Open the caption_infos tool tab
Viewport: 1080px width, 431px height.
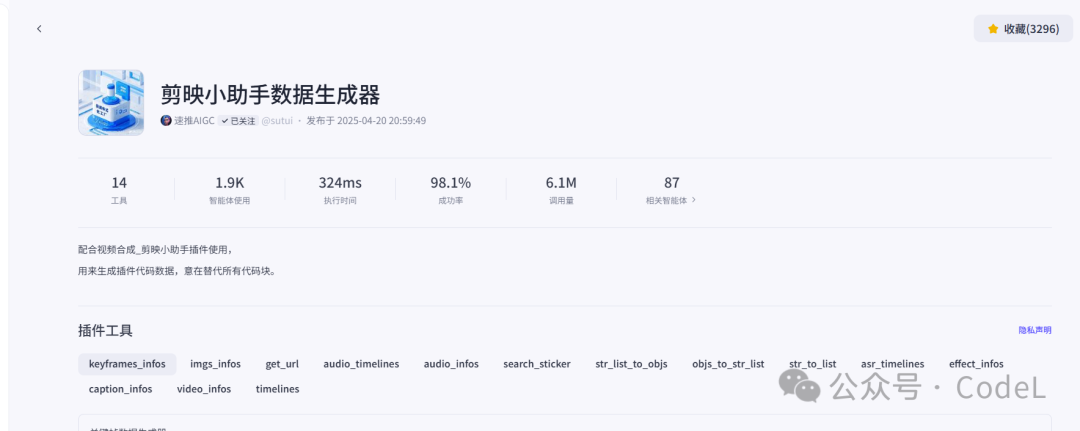point(121,389)
